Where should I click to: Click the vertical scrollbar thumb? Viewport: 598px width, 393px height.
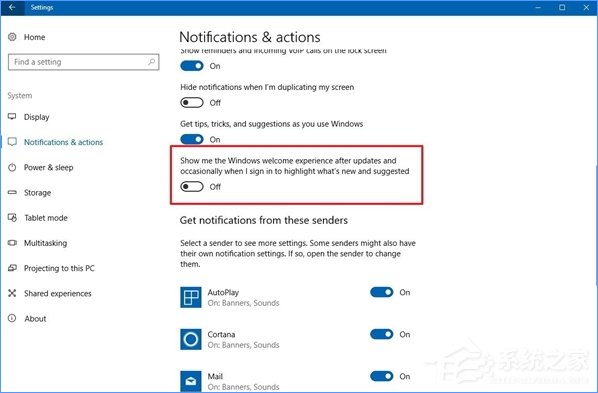(x=596, y=225)
